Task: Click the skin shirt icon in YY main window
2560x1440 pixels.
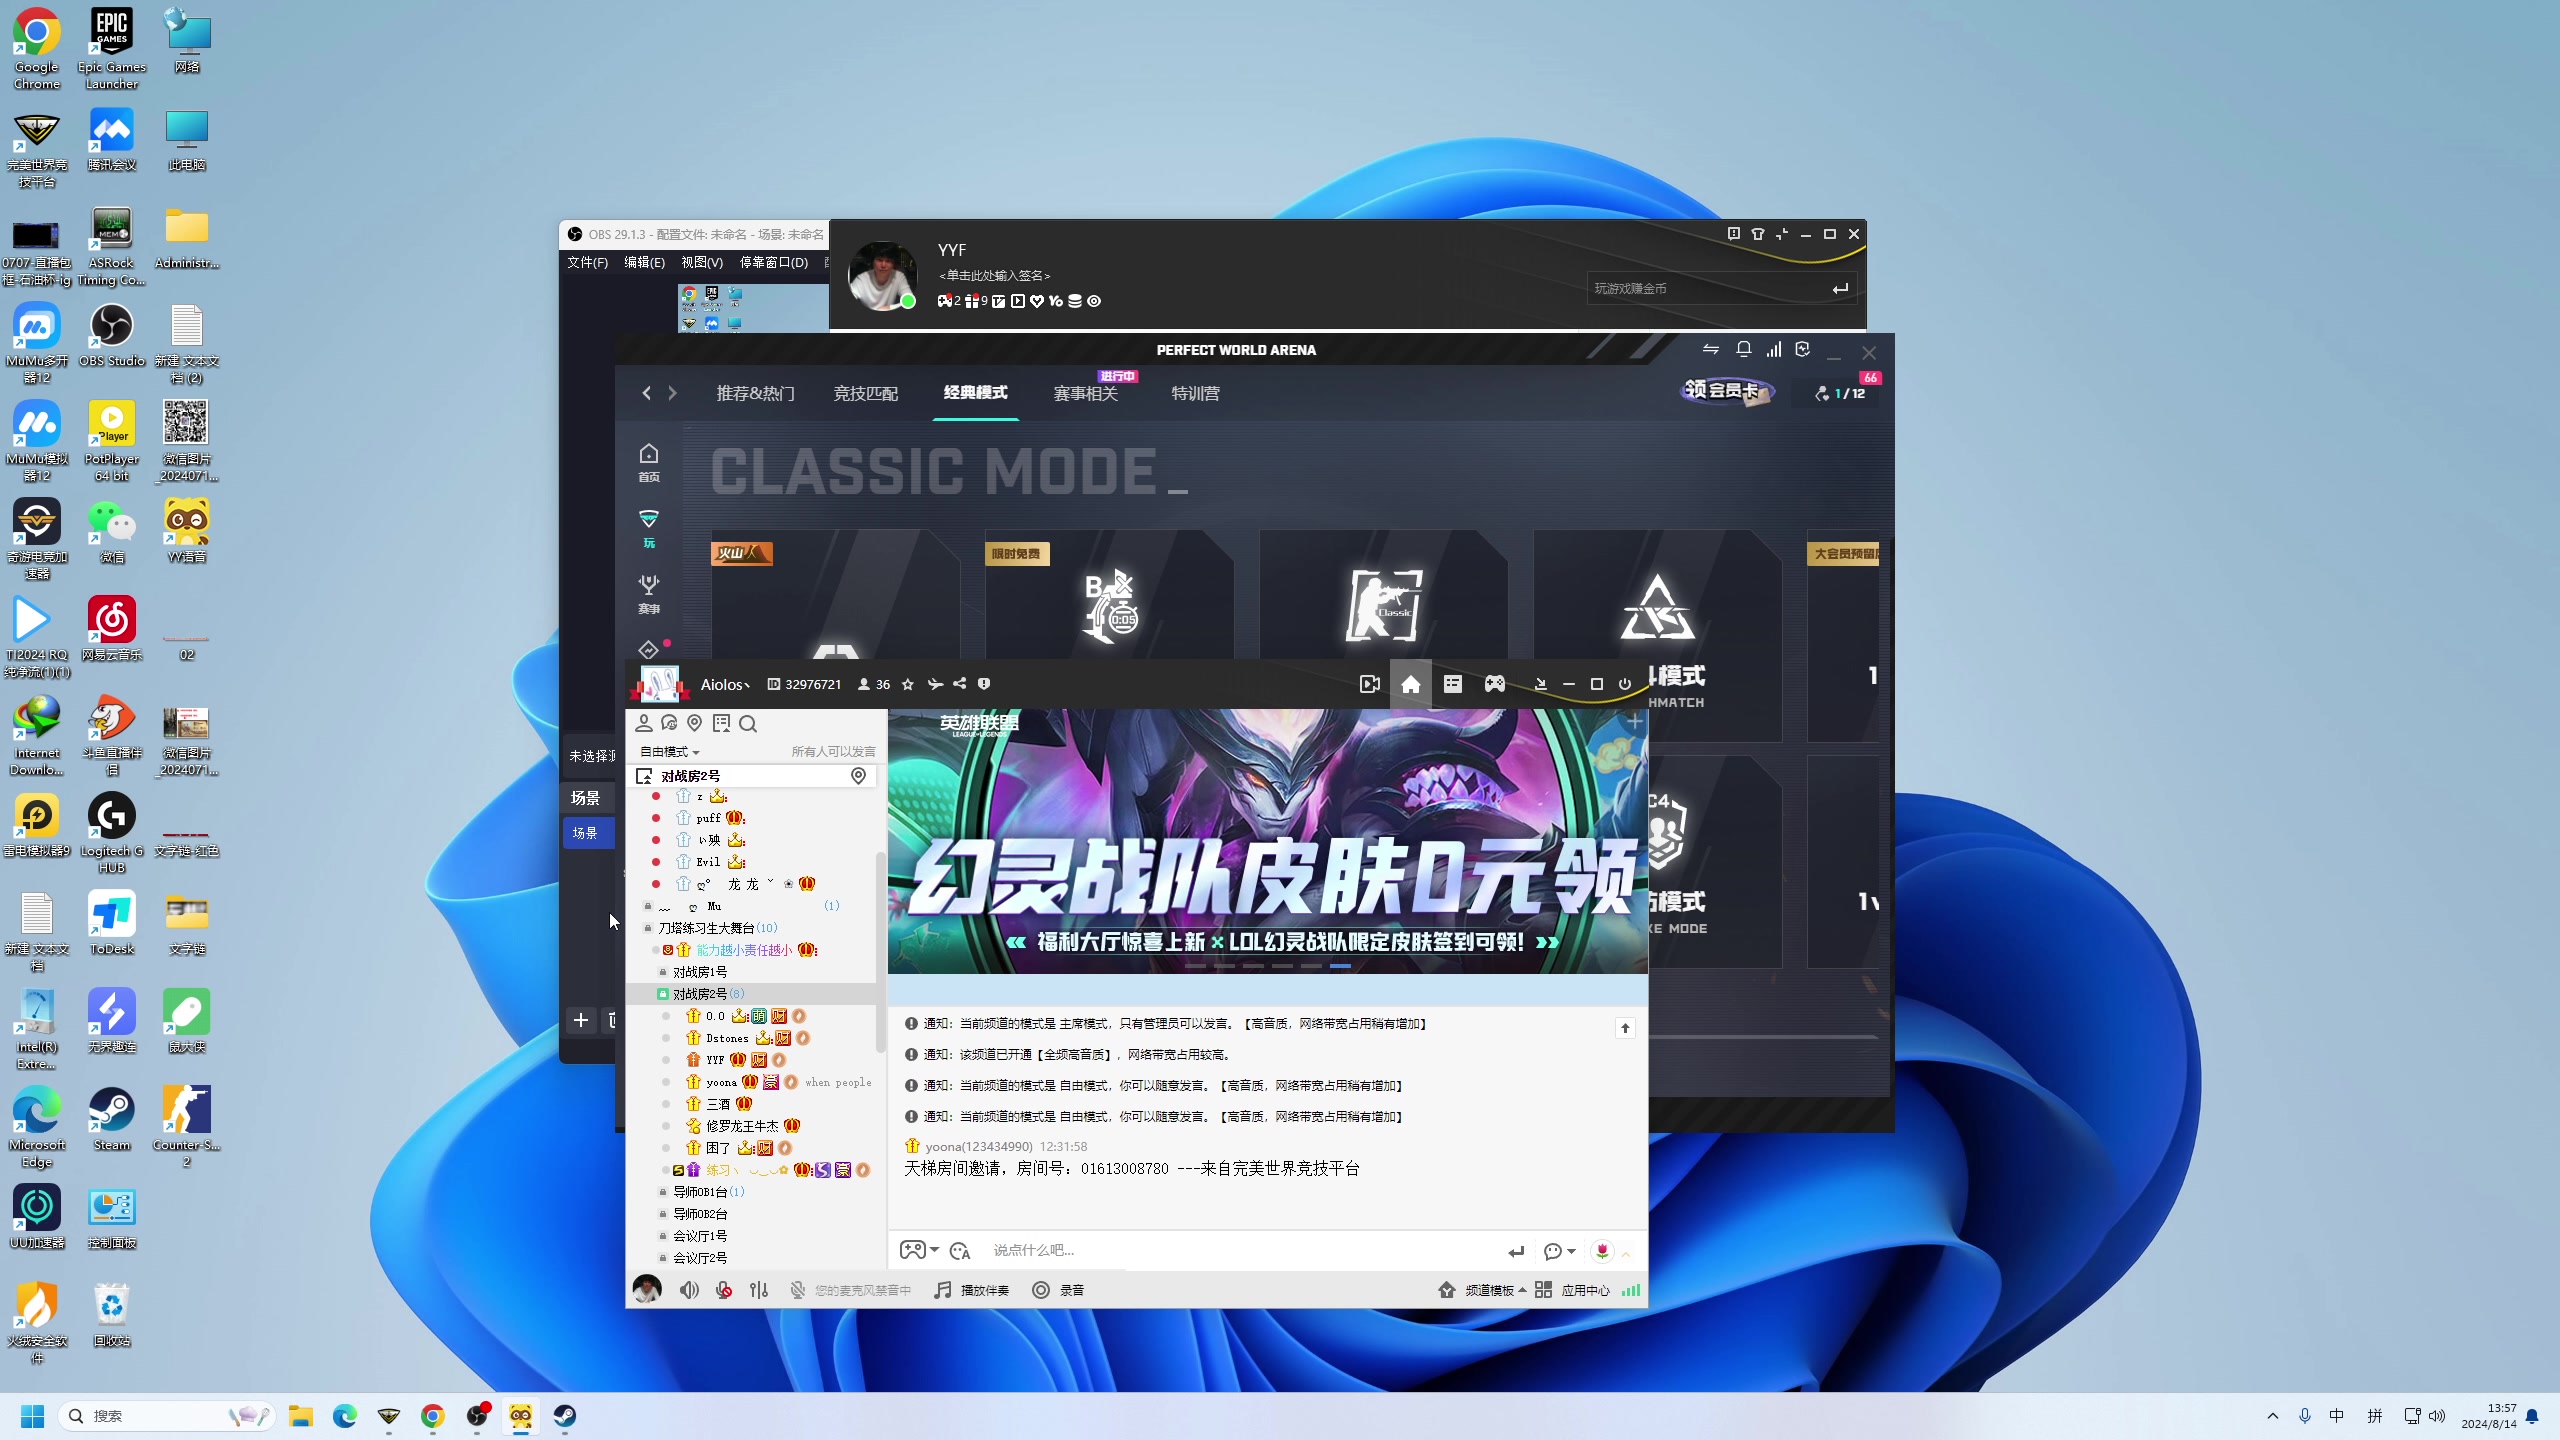Action: click(1757, 234)
